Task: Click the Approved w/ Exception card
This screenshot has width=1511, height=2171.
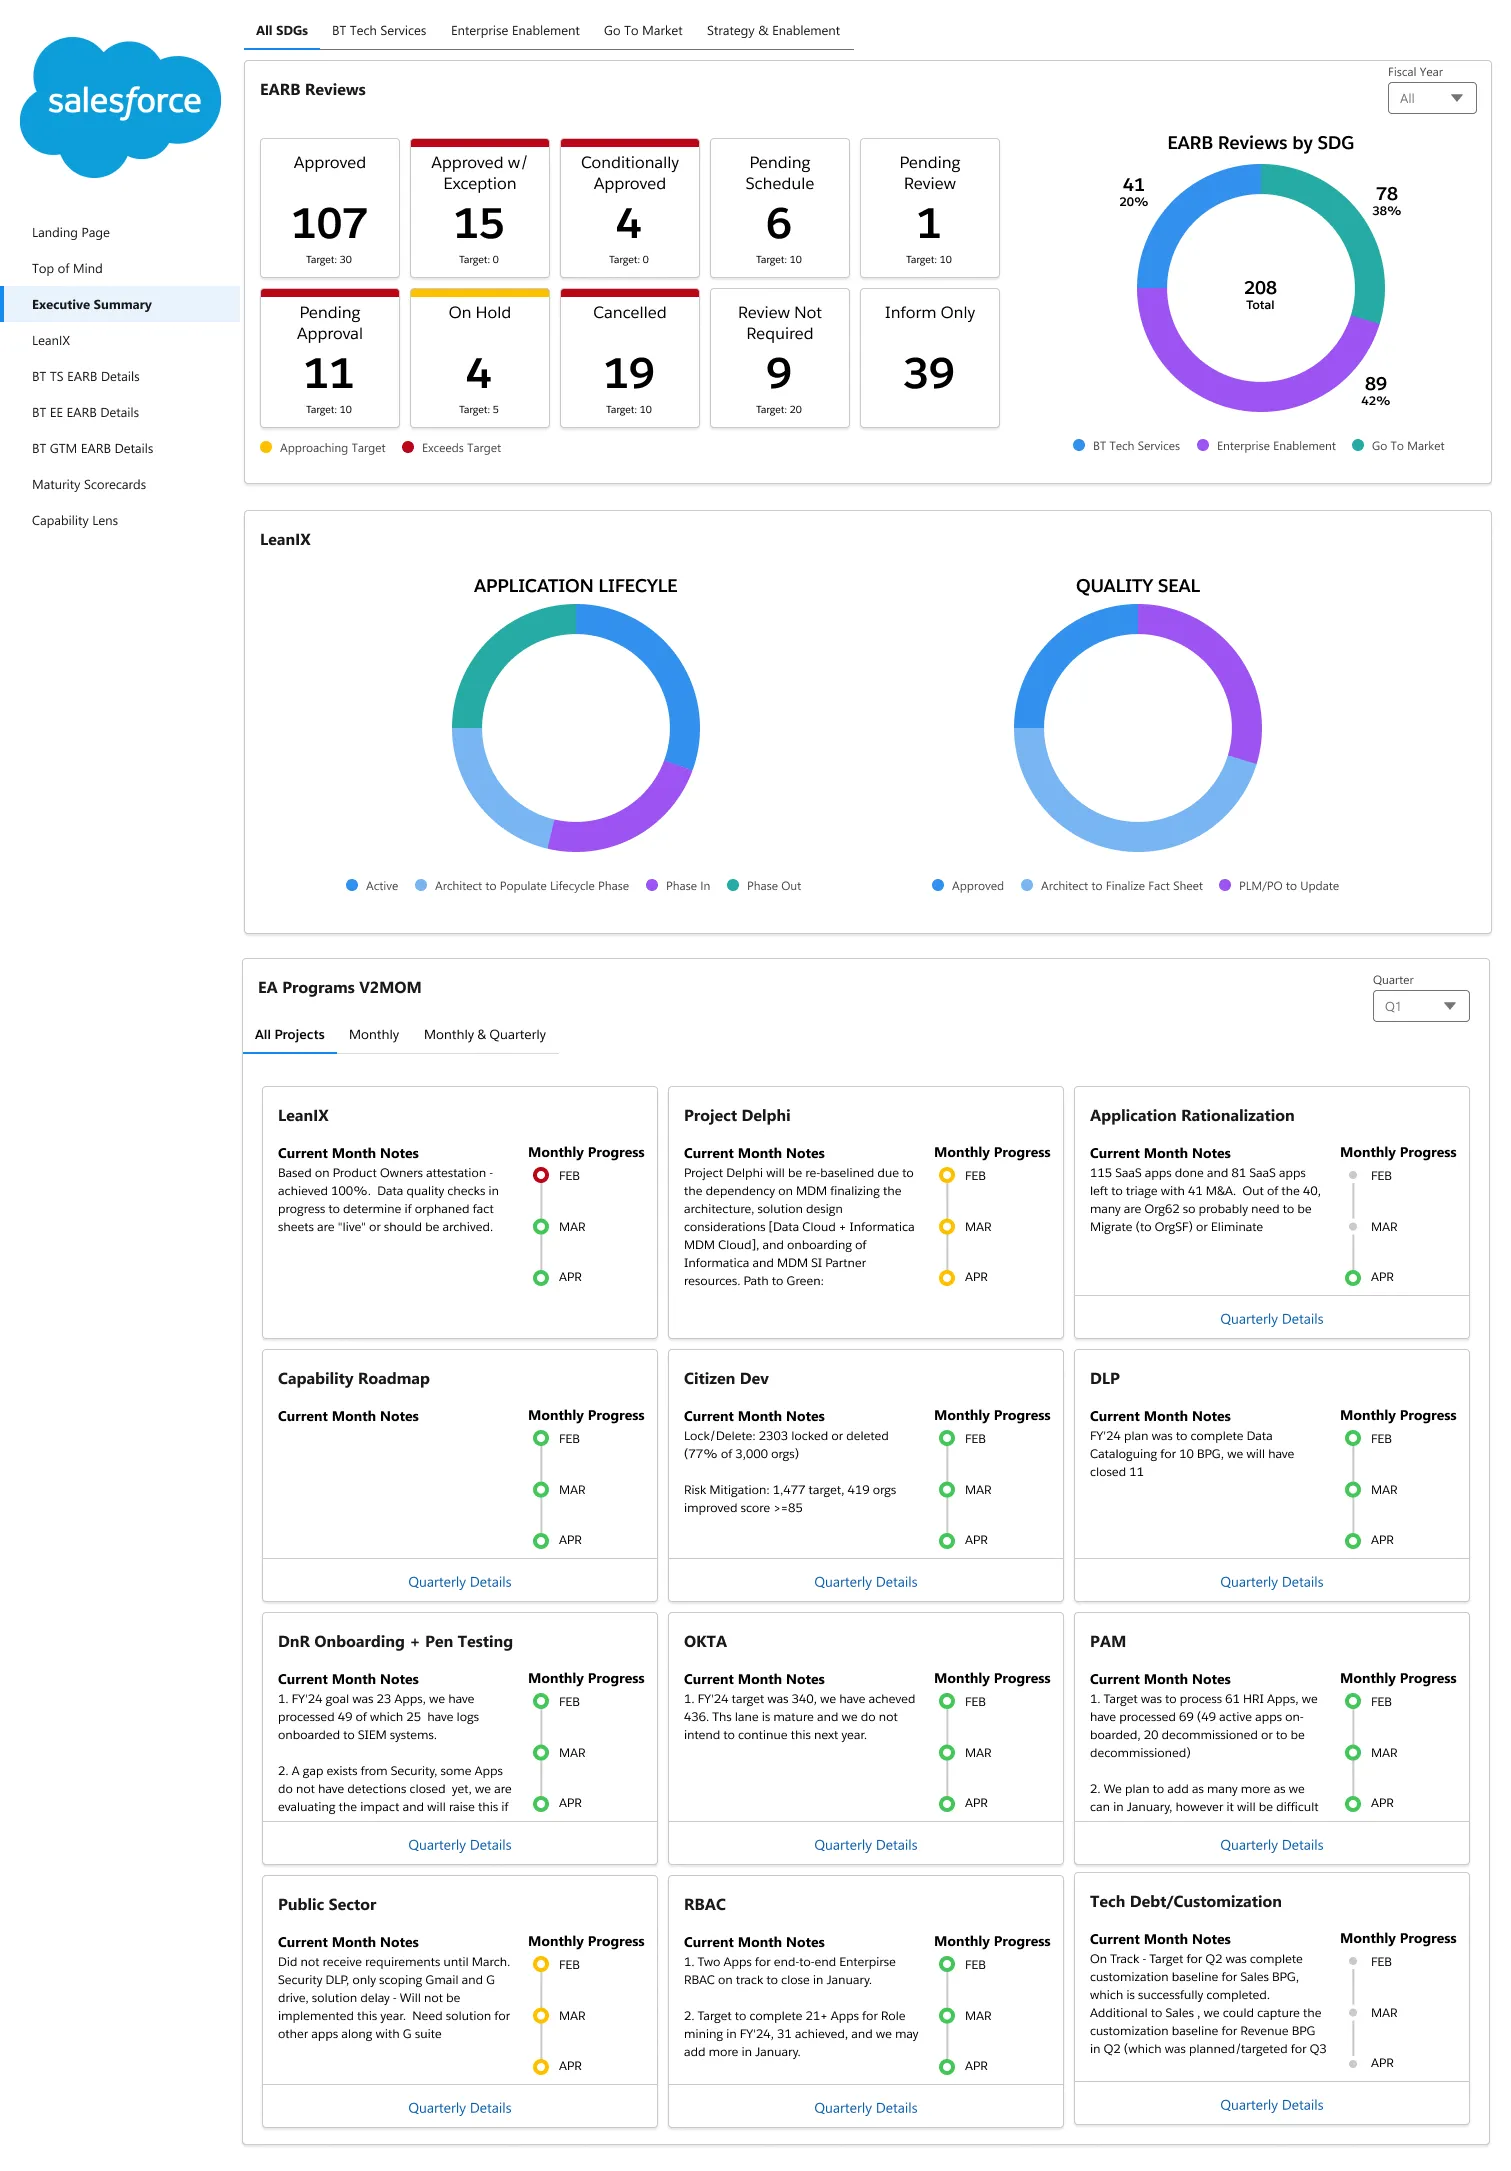Action: click(x=480, y=208)
